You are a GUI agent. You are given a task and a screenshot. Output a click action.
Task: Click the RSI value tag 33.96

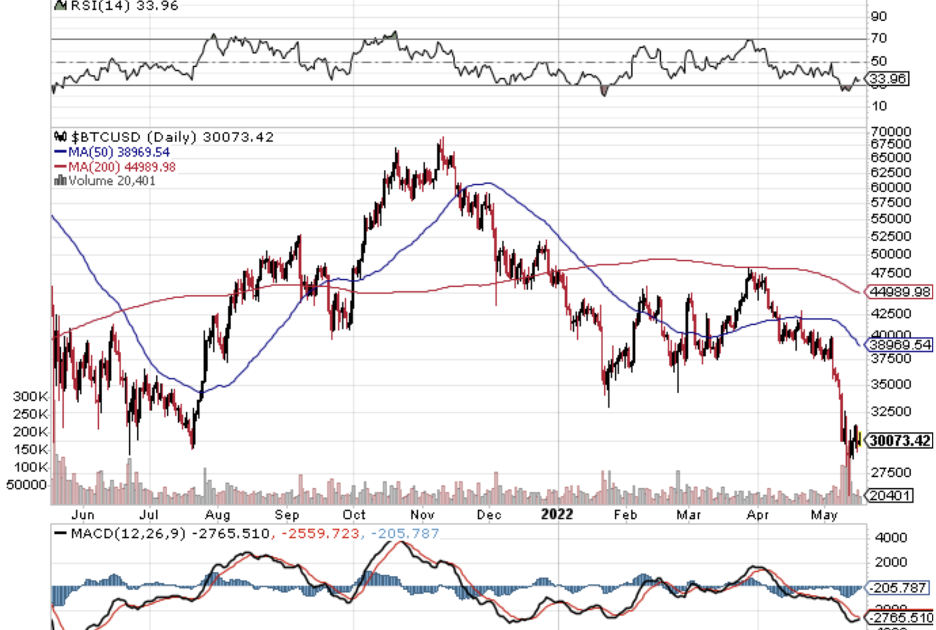click(x=887, y=78)
